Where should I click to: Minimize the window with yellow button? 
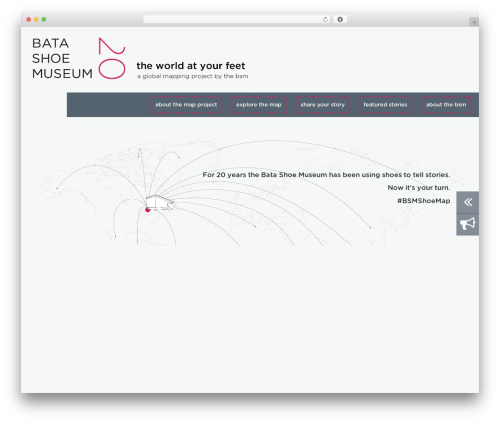tap(36, 20)
